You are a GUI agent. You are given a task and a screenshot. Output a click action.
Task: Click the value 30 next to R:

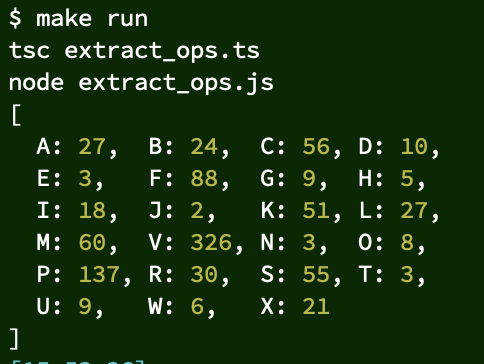[x=204, y=274]
